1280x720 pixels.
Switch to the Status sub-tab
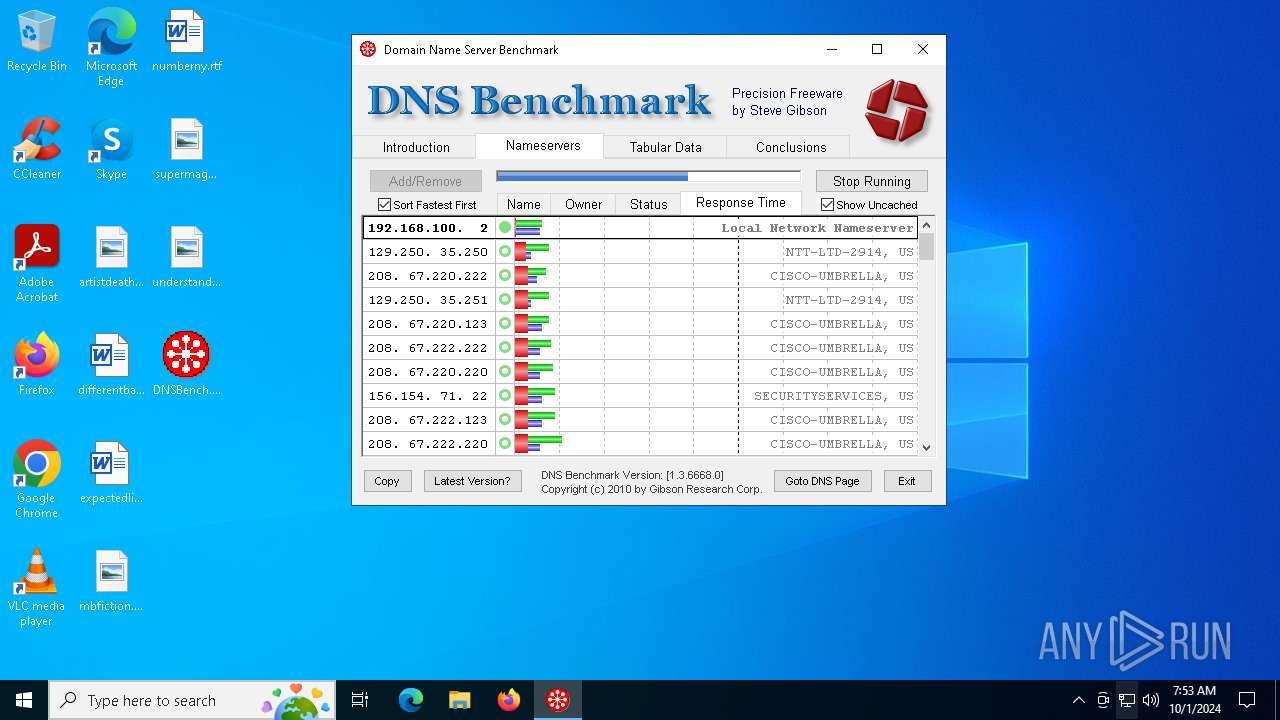point(648,204)
